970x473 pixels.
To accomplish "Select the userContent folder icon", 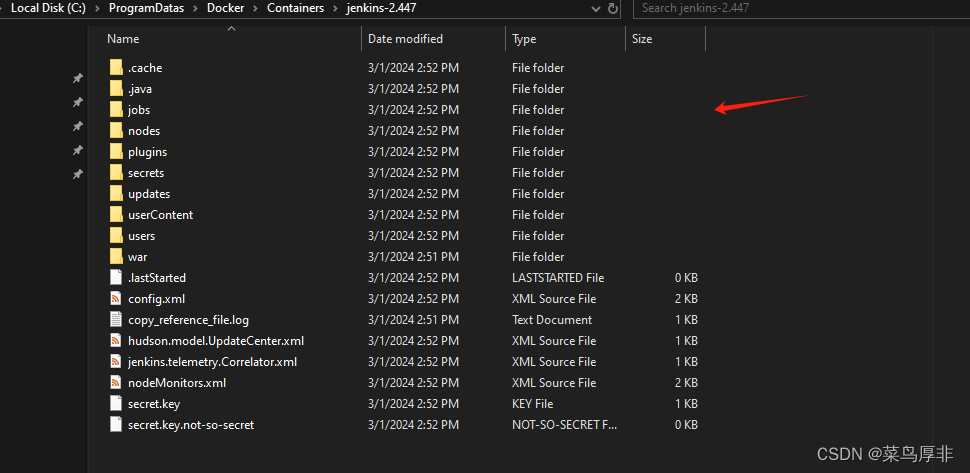I will click(116, 215).
